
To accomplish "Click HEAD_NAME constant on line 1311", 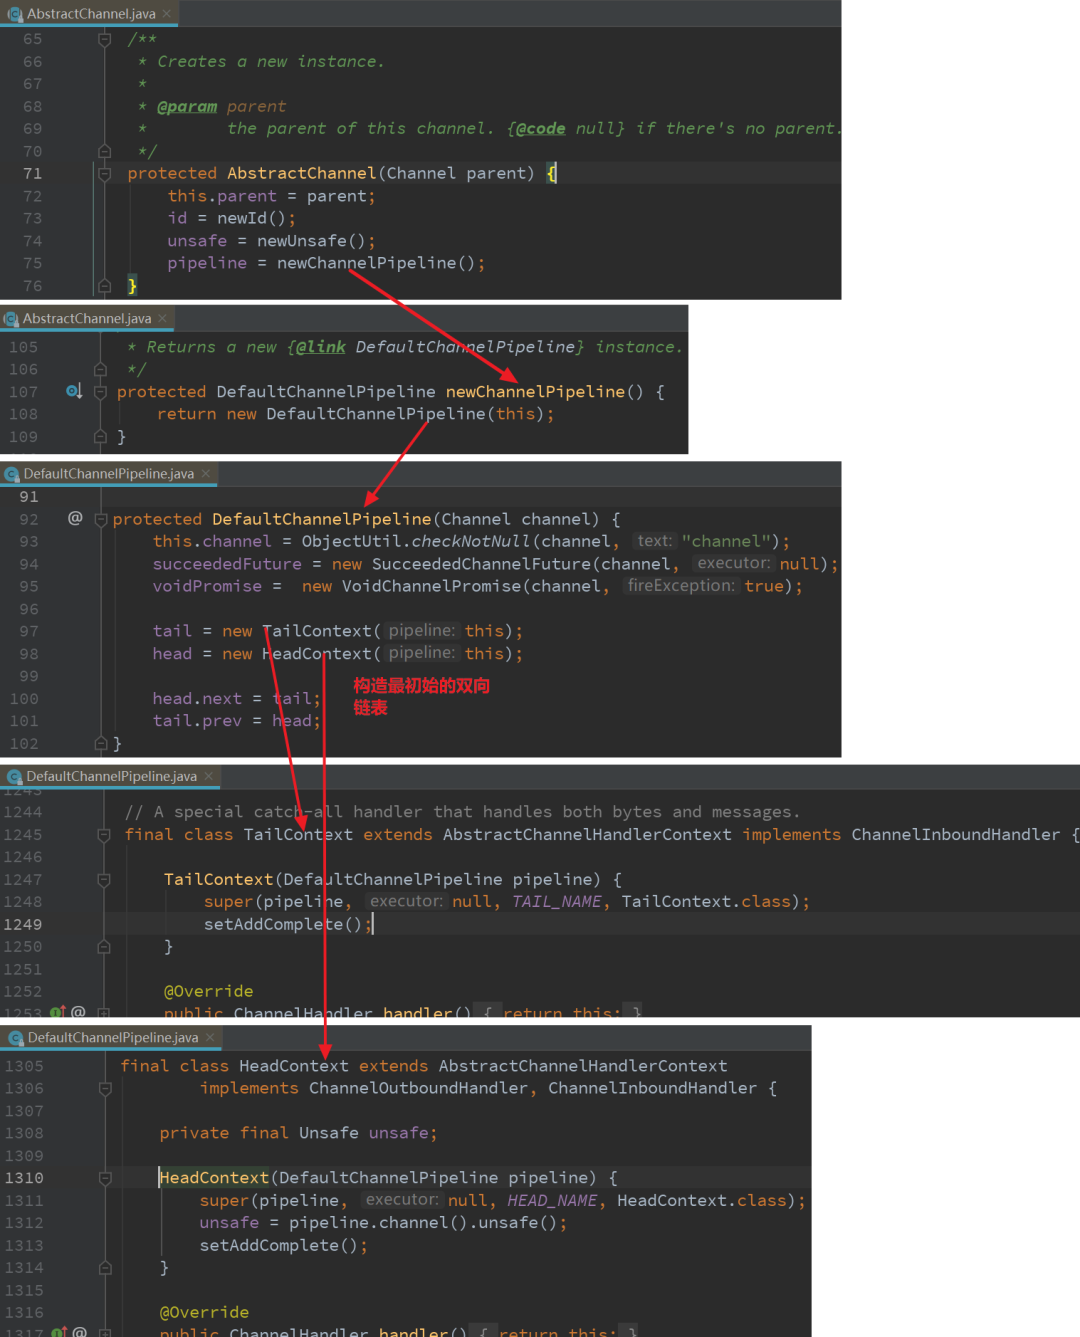I will click(x=552, y=1201).
